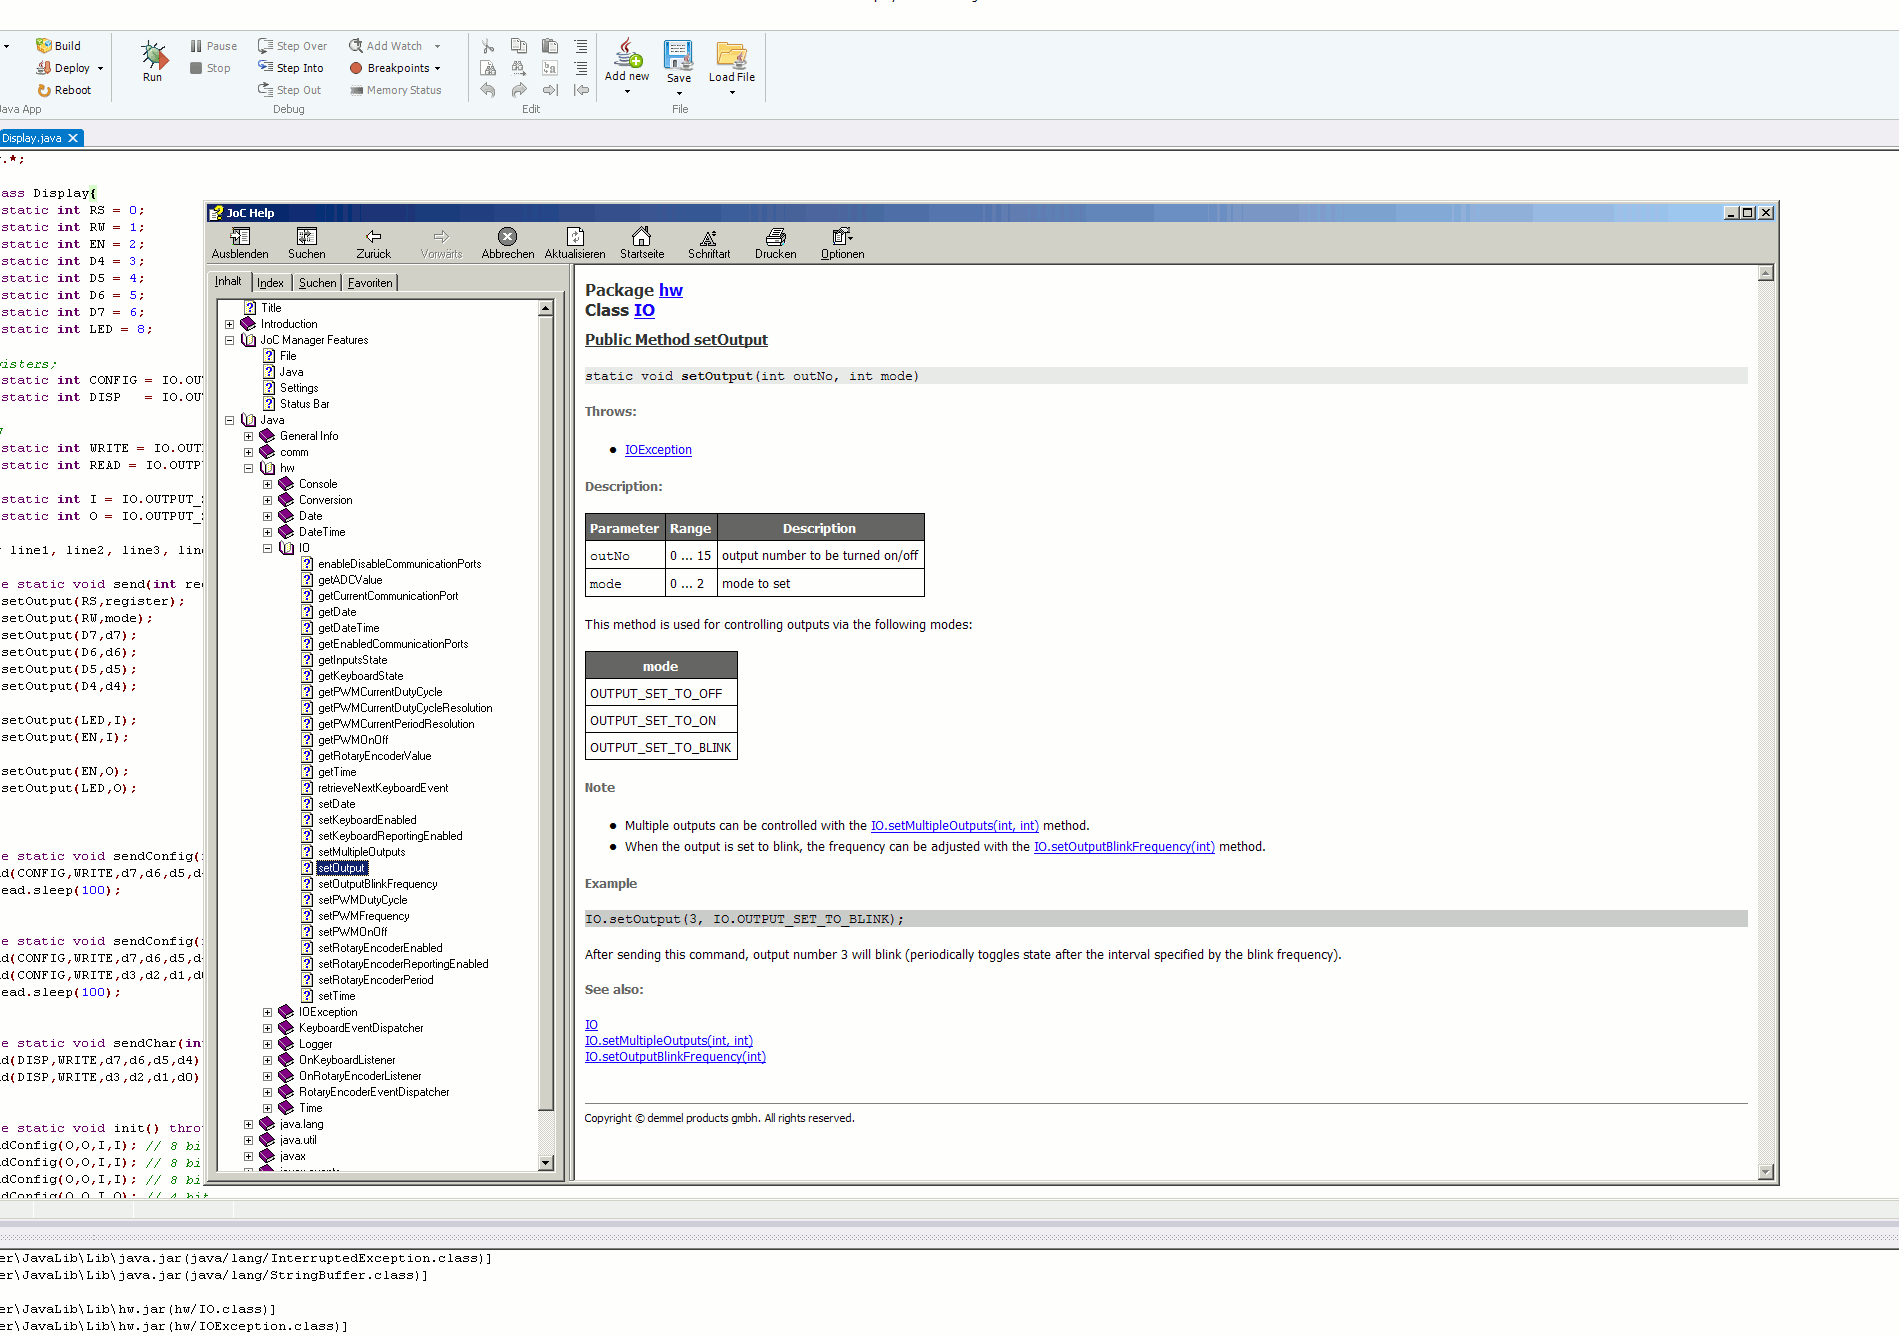
Task: Expand the Console tree node
Action: pos(268,484)
